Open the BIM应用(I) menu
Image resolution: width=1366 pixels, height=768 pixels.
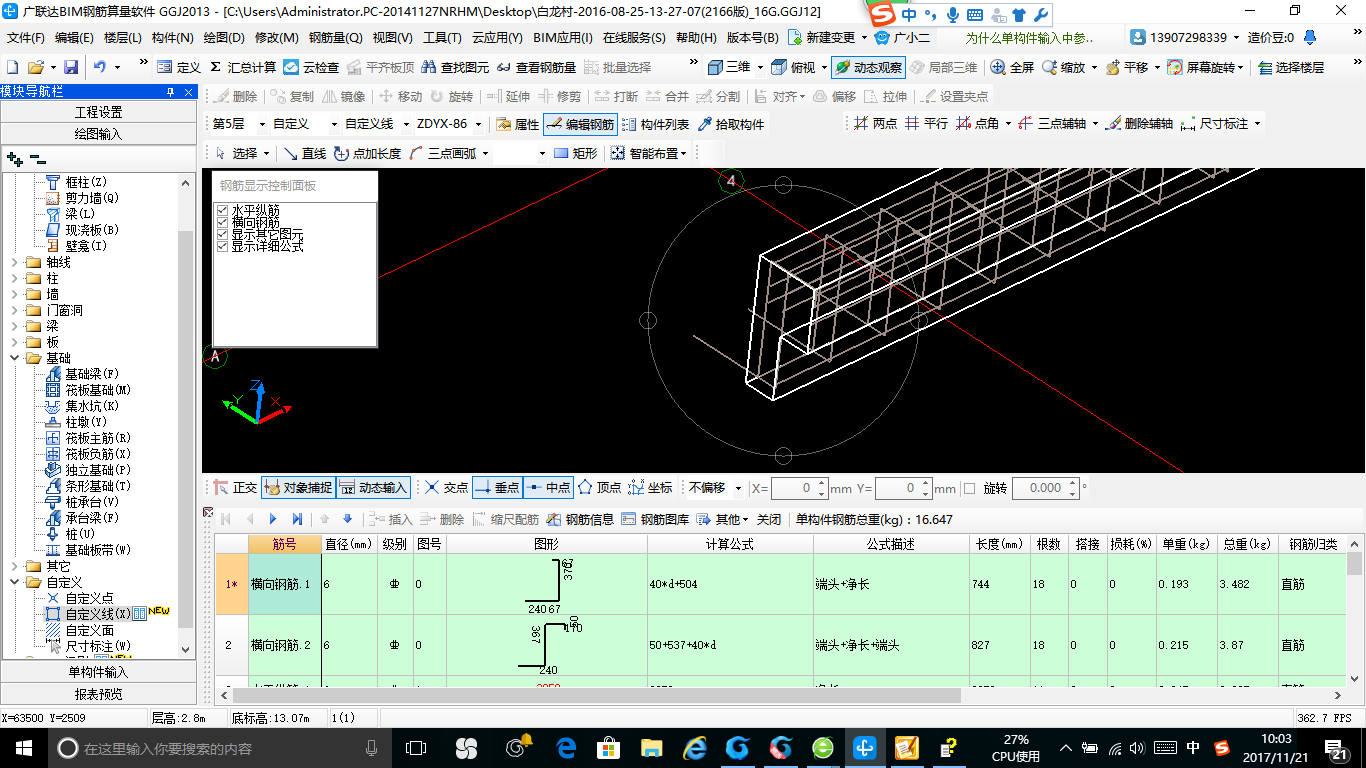[x=562, y=38]
